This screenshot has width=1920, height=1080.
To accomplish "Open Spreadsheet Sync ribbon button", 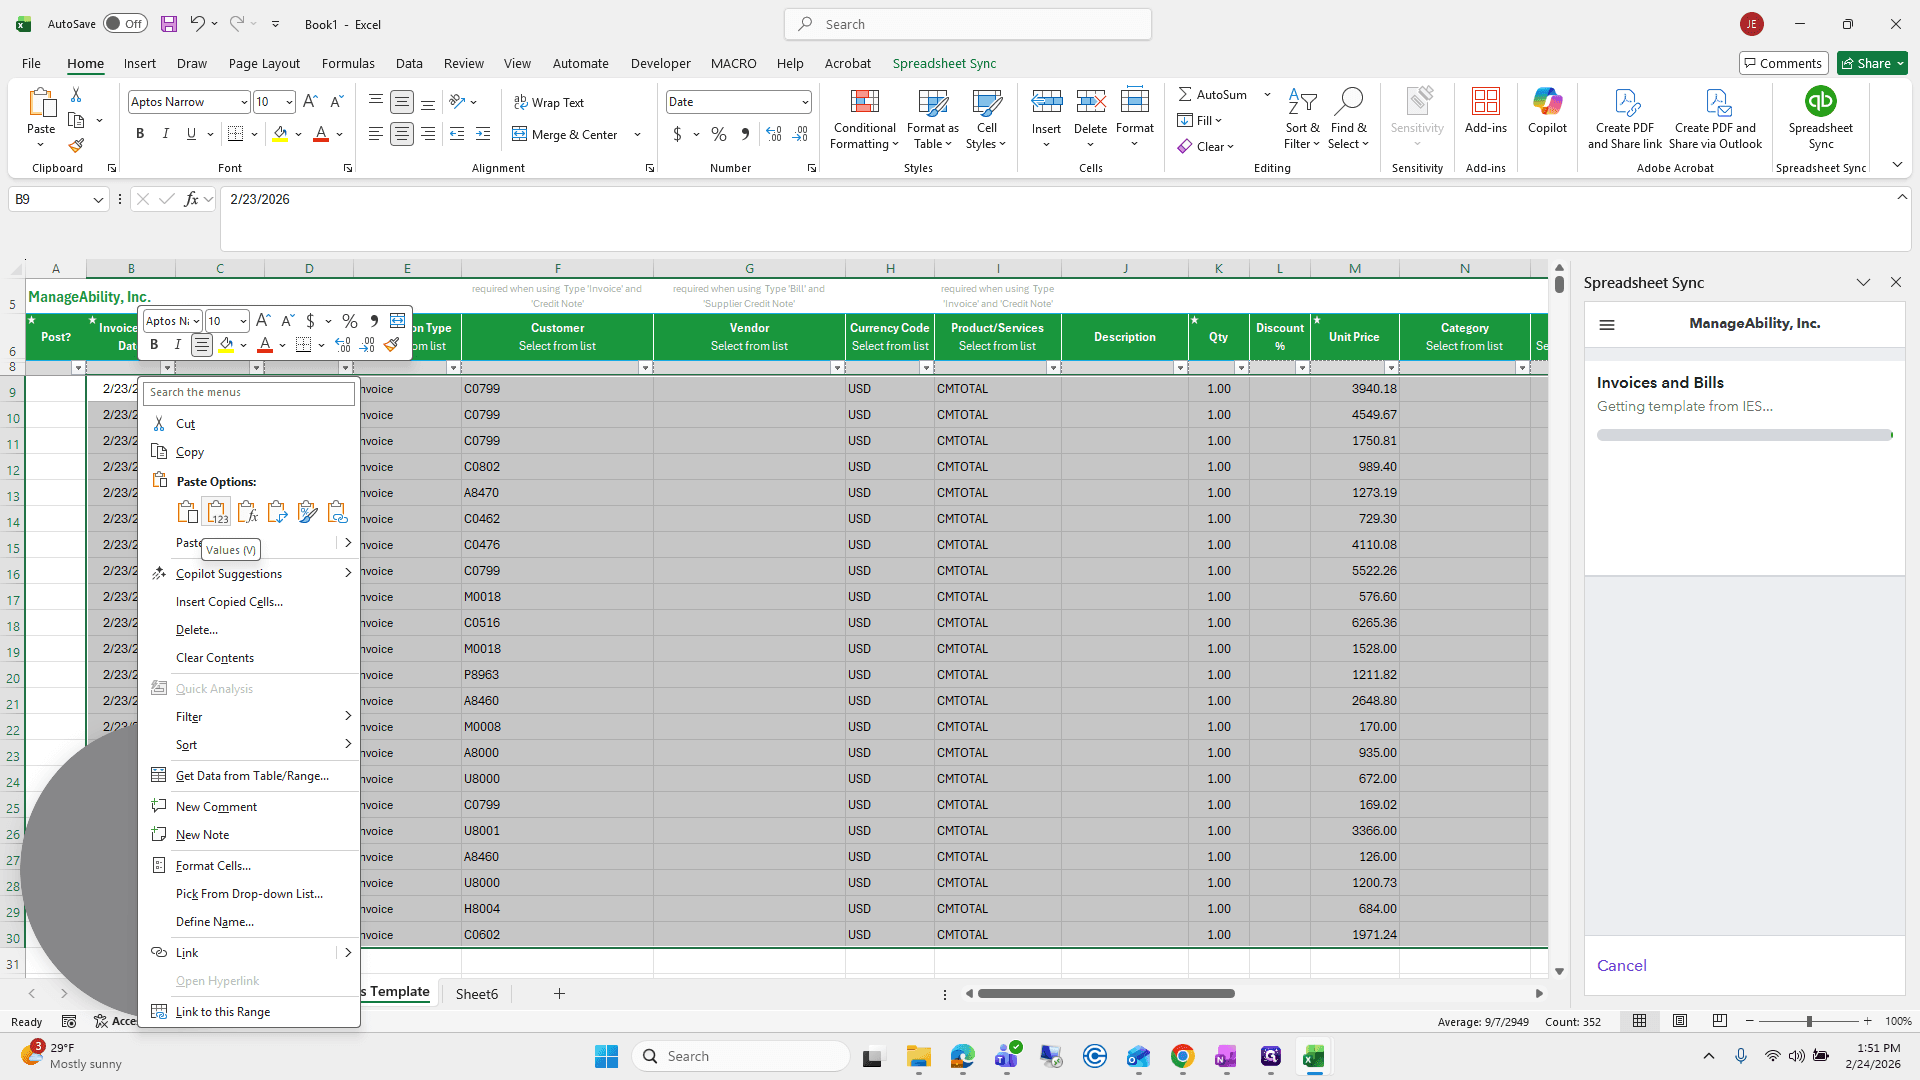I will point(1820,120).
